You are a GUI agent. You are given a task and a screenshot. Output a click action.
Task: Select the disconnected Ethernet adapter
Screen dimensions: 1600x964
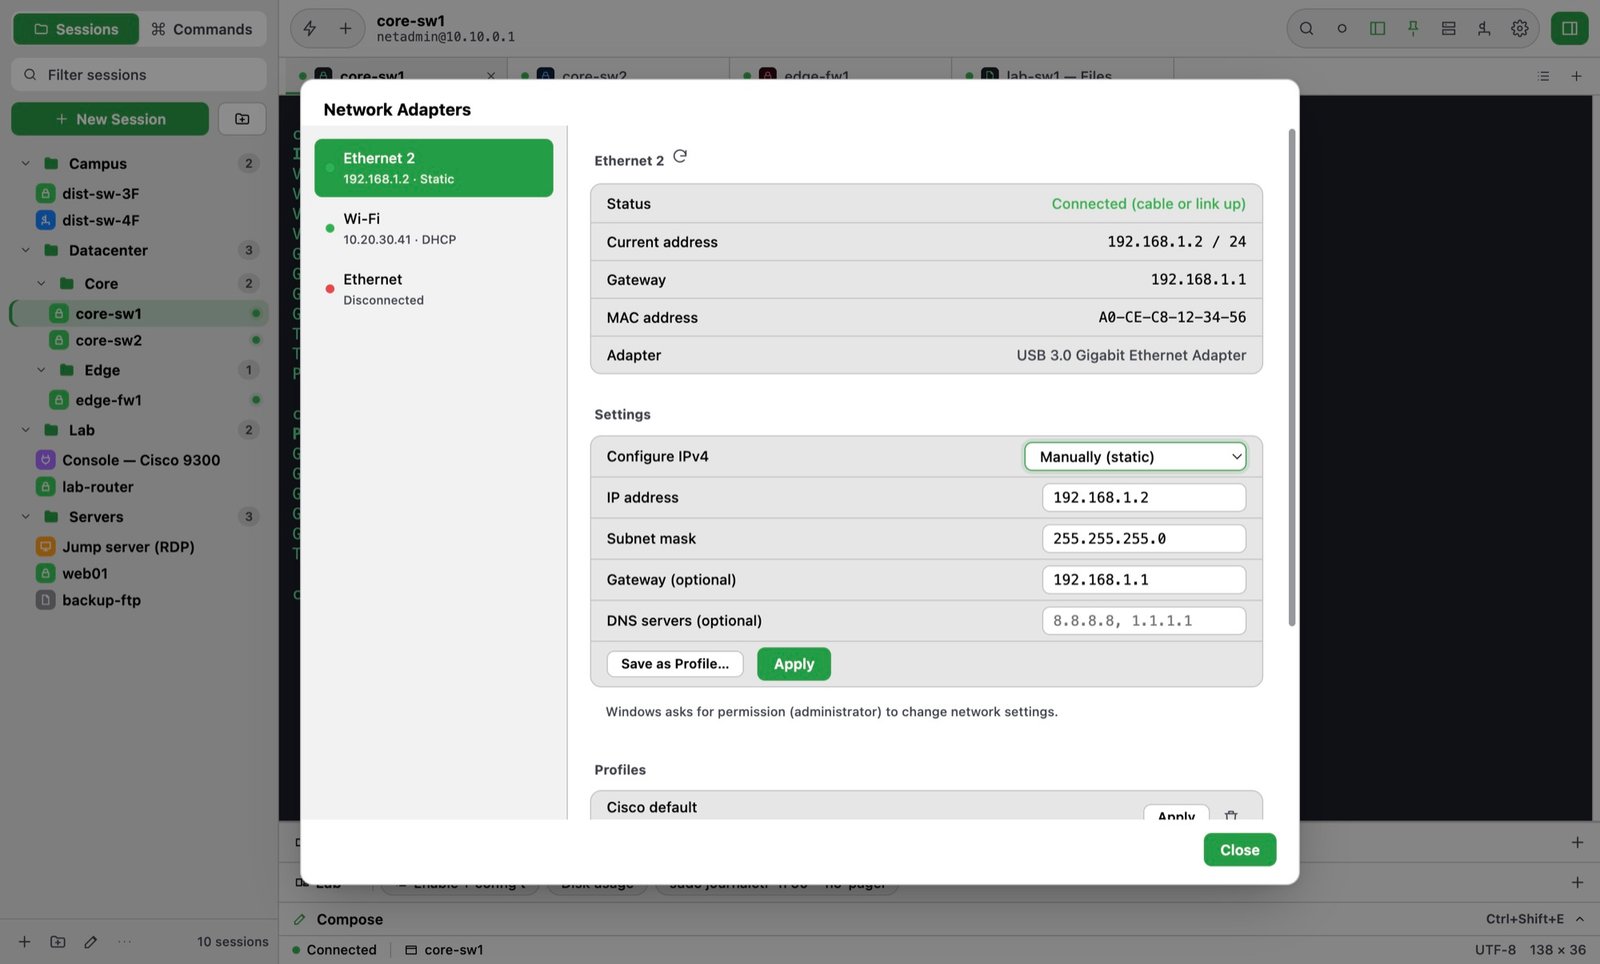tap(434, 289)
